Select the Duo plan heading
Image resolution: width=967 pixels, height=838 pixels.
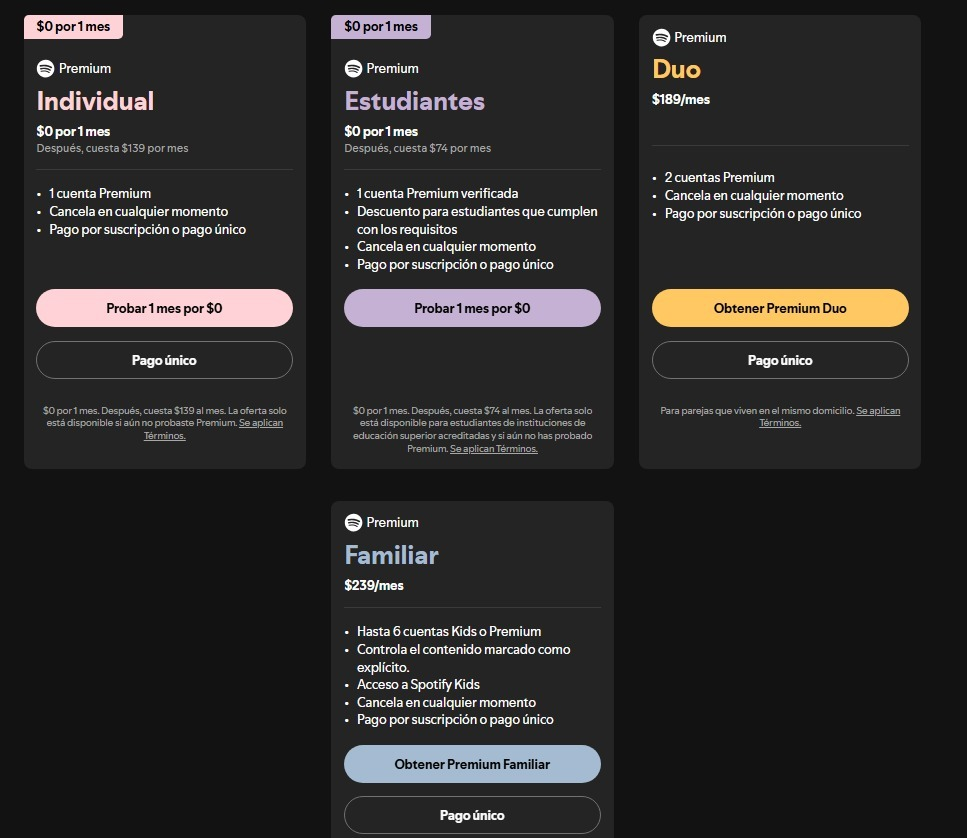(x=677, y=69)
